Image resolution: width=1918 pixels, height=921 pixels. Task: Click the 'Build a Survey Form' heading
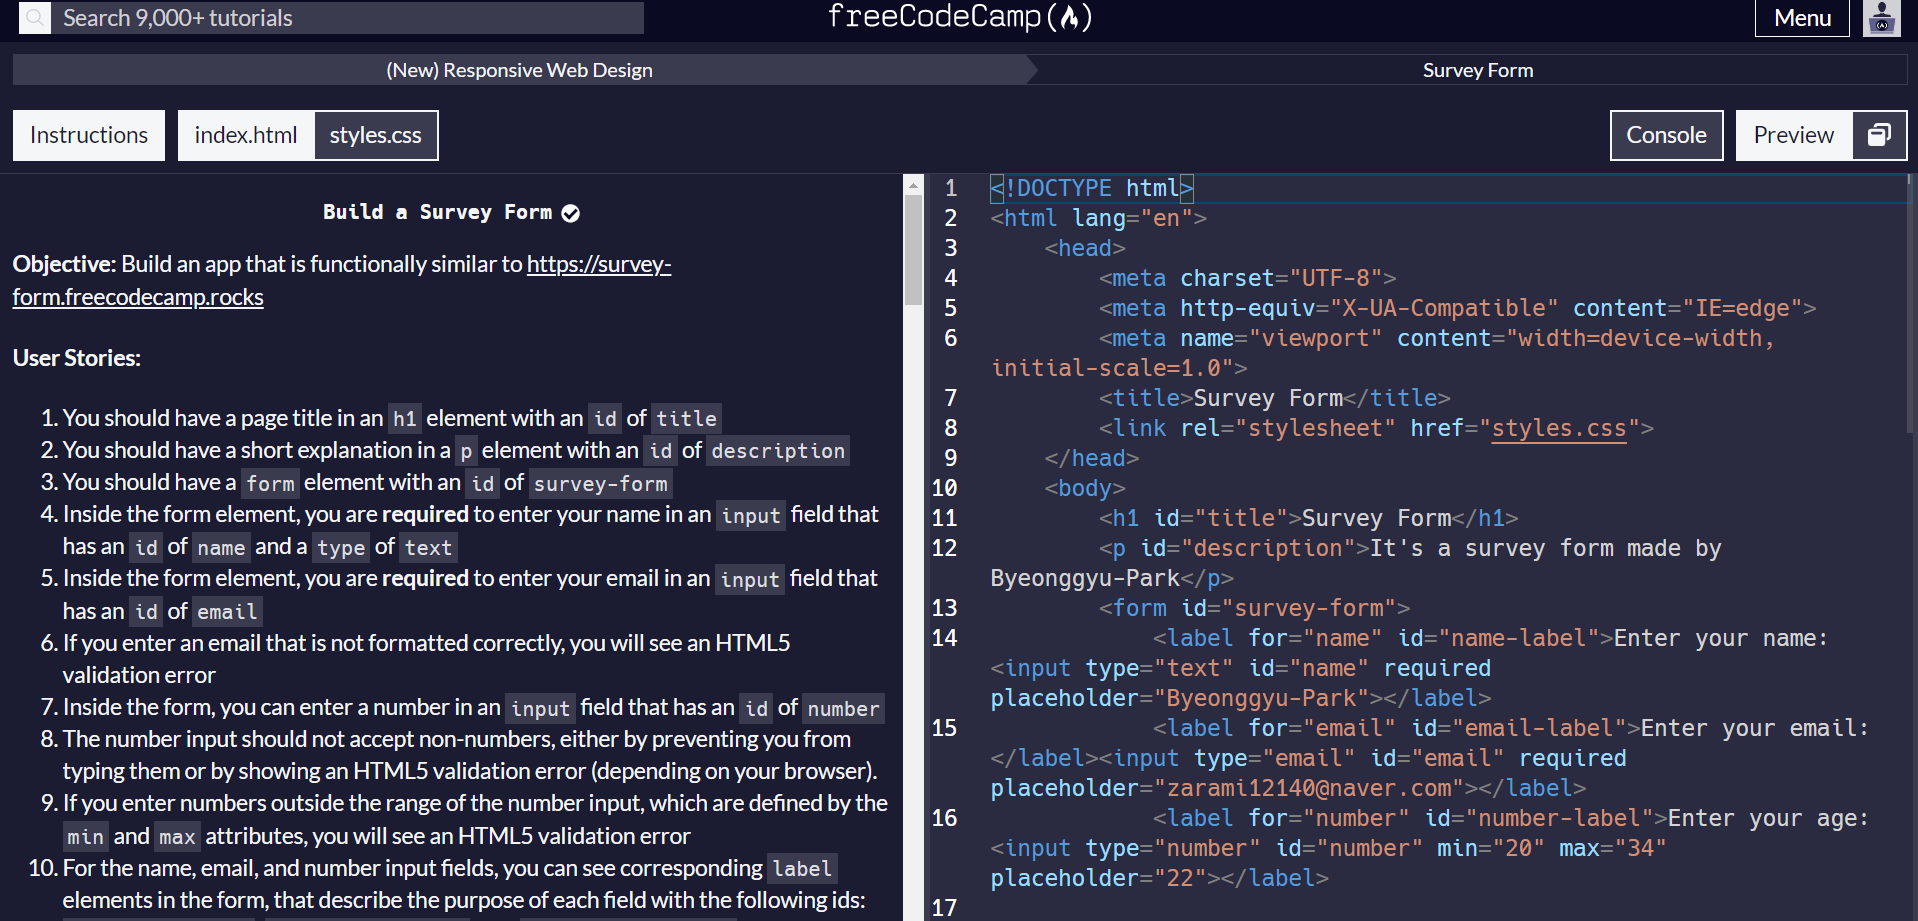click(x=437, y=212)
